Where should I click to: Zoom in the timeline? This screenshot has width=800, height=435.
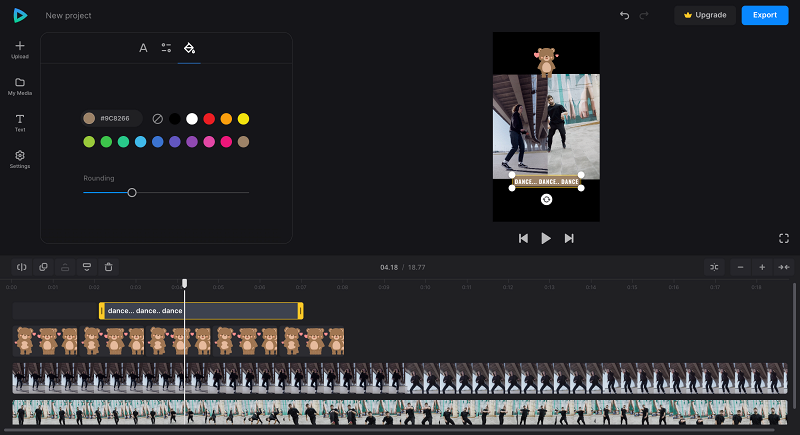(x=762, y=267)
